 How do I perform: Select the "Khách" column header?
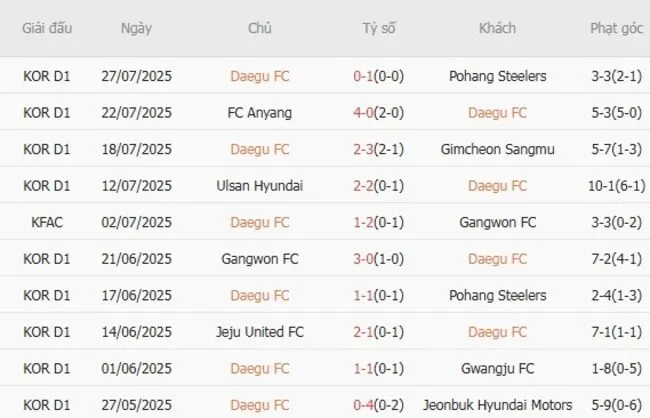coord(497,28)
